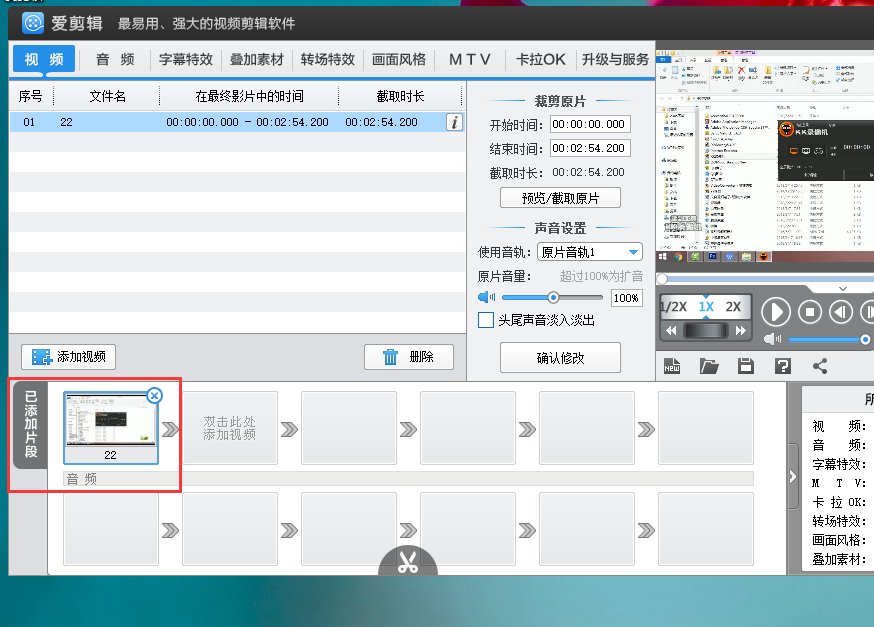Switch to the 音频 tab
This screenshot has width=874, height=627.
click(x=113, y=59)
